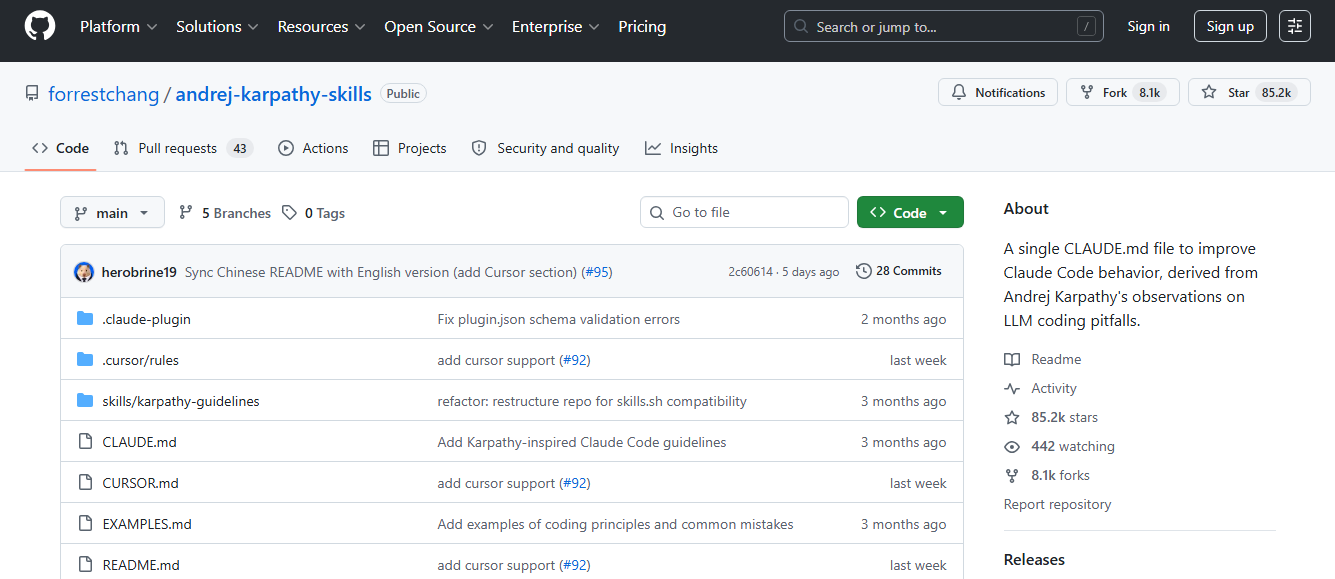Click the Notifications bell button
The image size is (1335, 579).
[x=997, y=93]
